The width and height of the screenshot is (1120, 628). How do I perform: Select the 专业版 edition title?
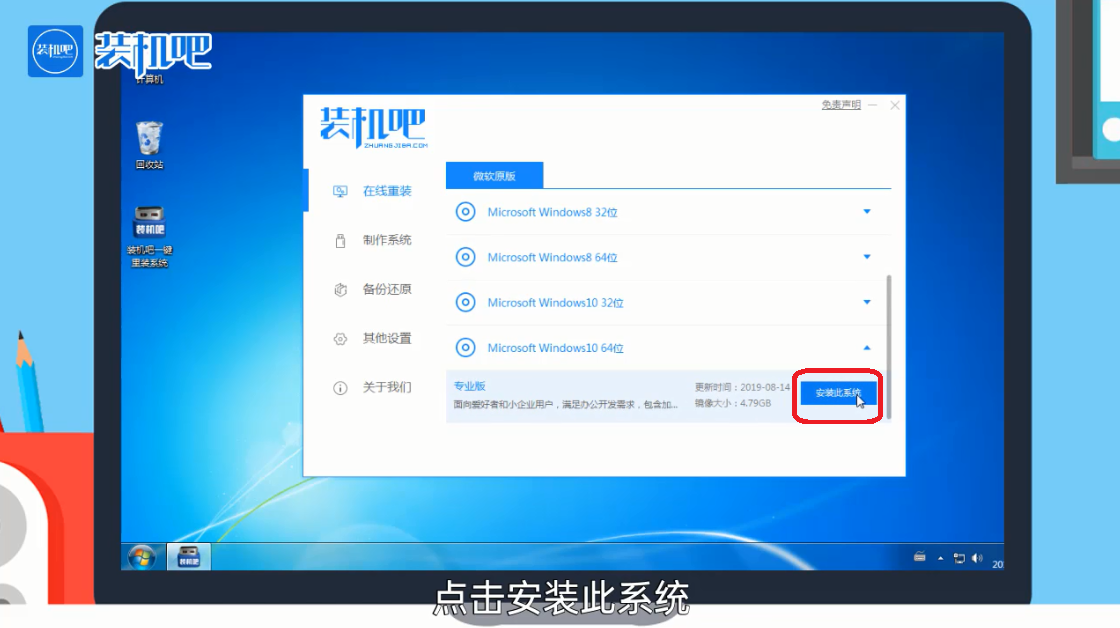click(x=469, y=386)
